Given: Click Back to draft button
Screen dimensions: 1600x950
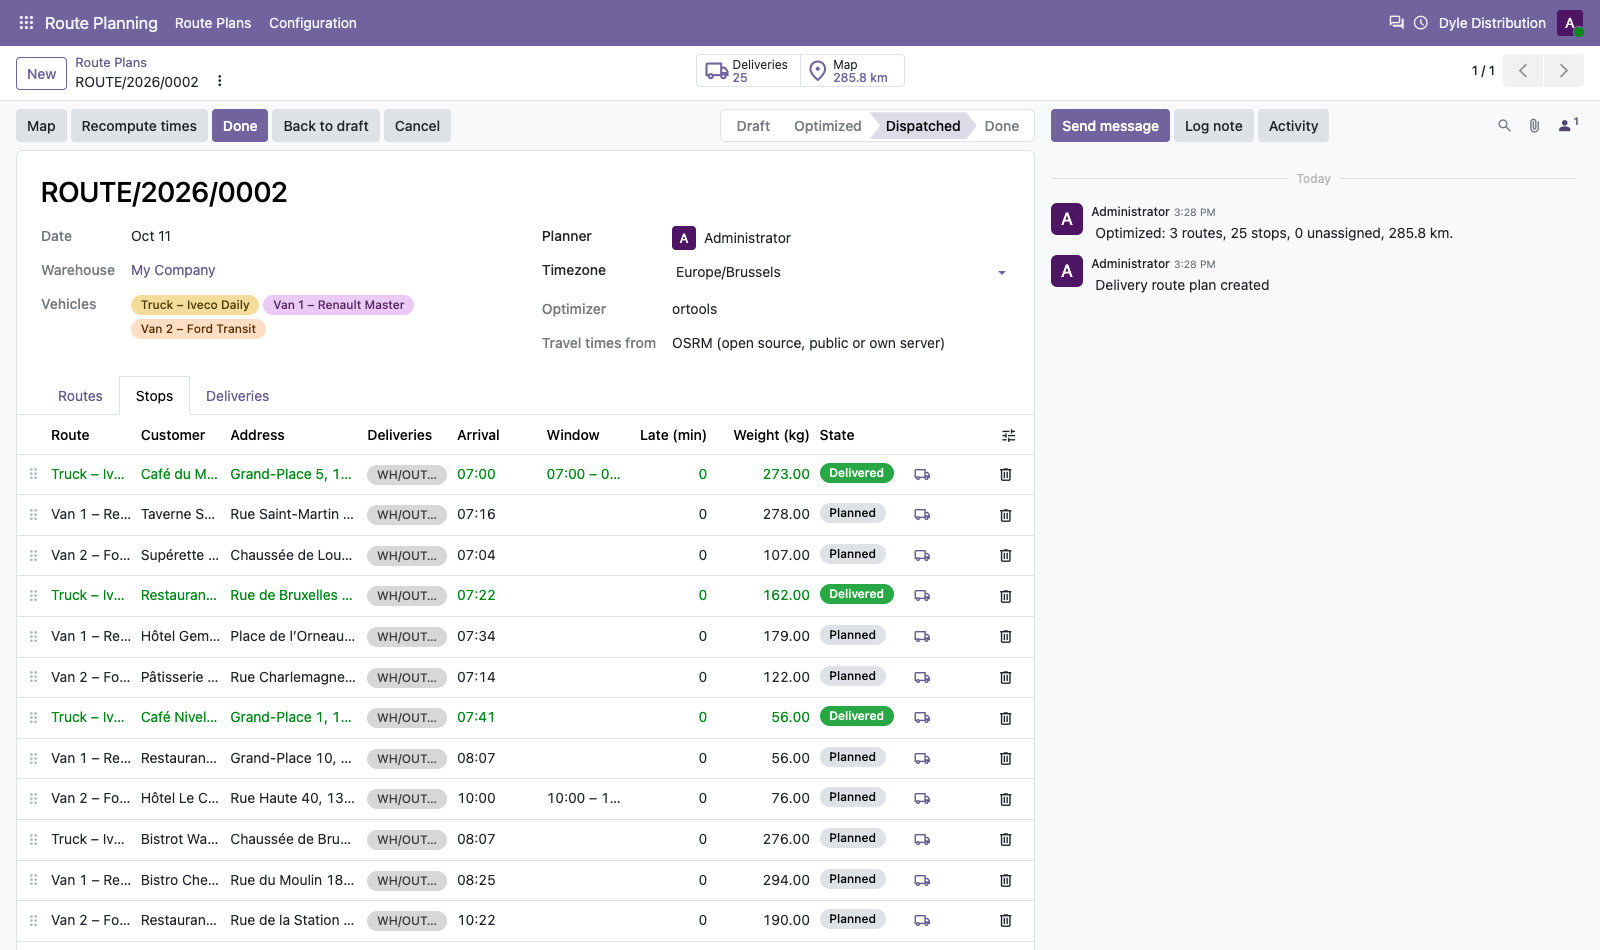Looking at the screenshot, I should tap(326, 126).
